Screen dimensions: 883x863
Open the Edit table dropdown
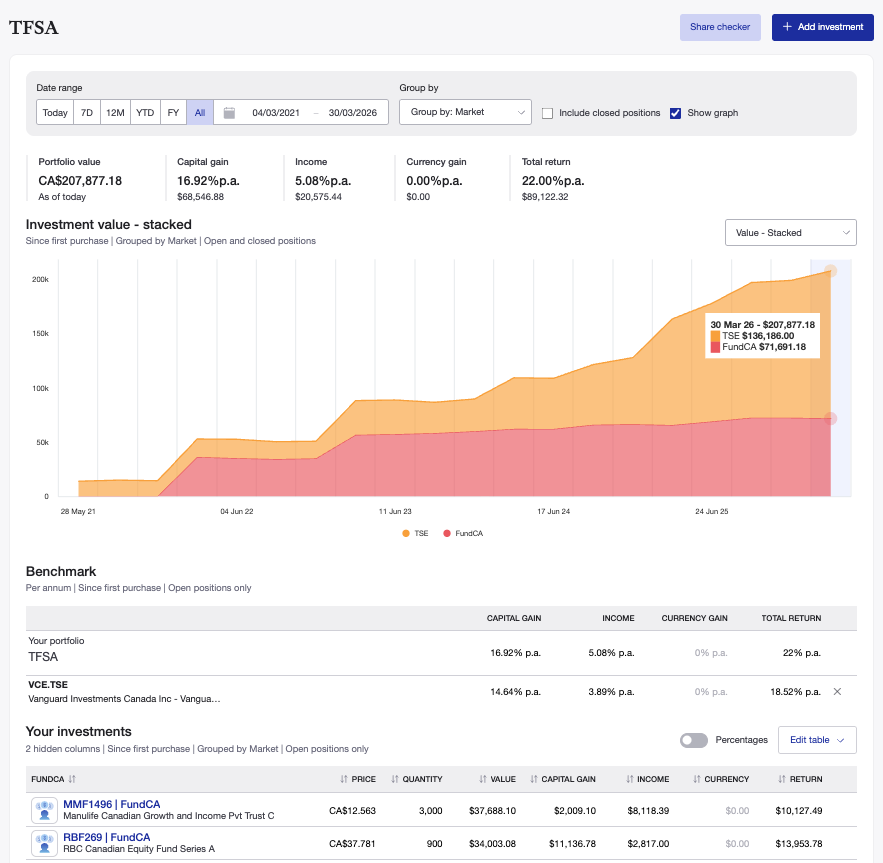(817, 740)
